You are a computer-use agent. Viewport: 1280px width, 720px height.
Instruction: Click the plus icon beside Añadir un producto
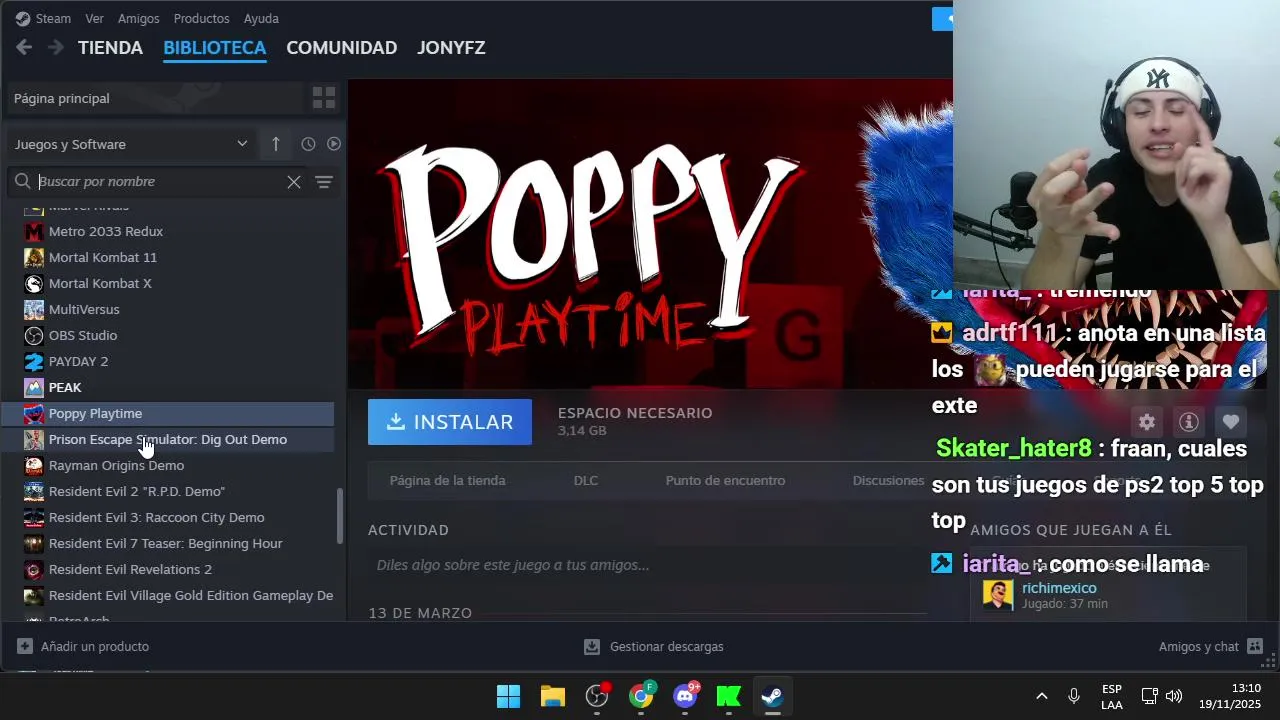point(25,646)
